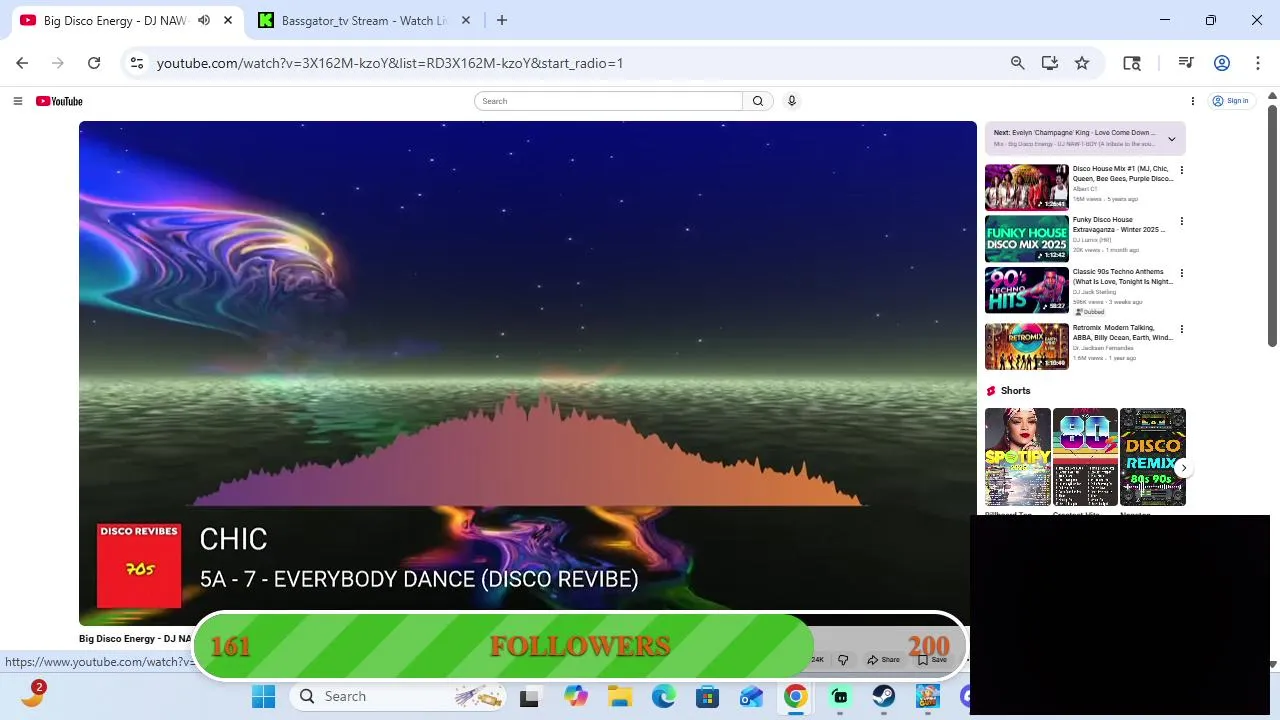Open Classic 90s Techno Anthems title link
This screenshot has width=1280, height=720.
pos(1123,277)
